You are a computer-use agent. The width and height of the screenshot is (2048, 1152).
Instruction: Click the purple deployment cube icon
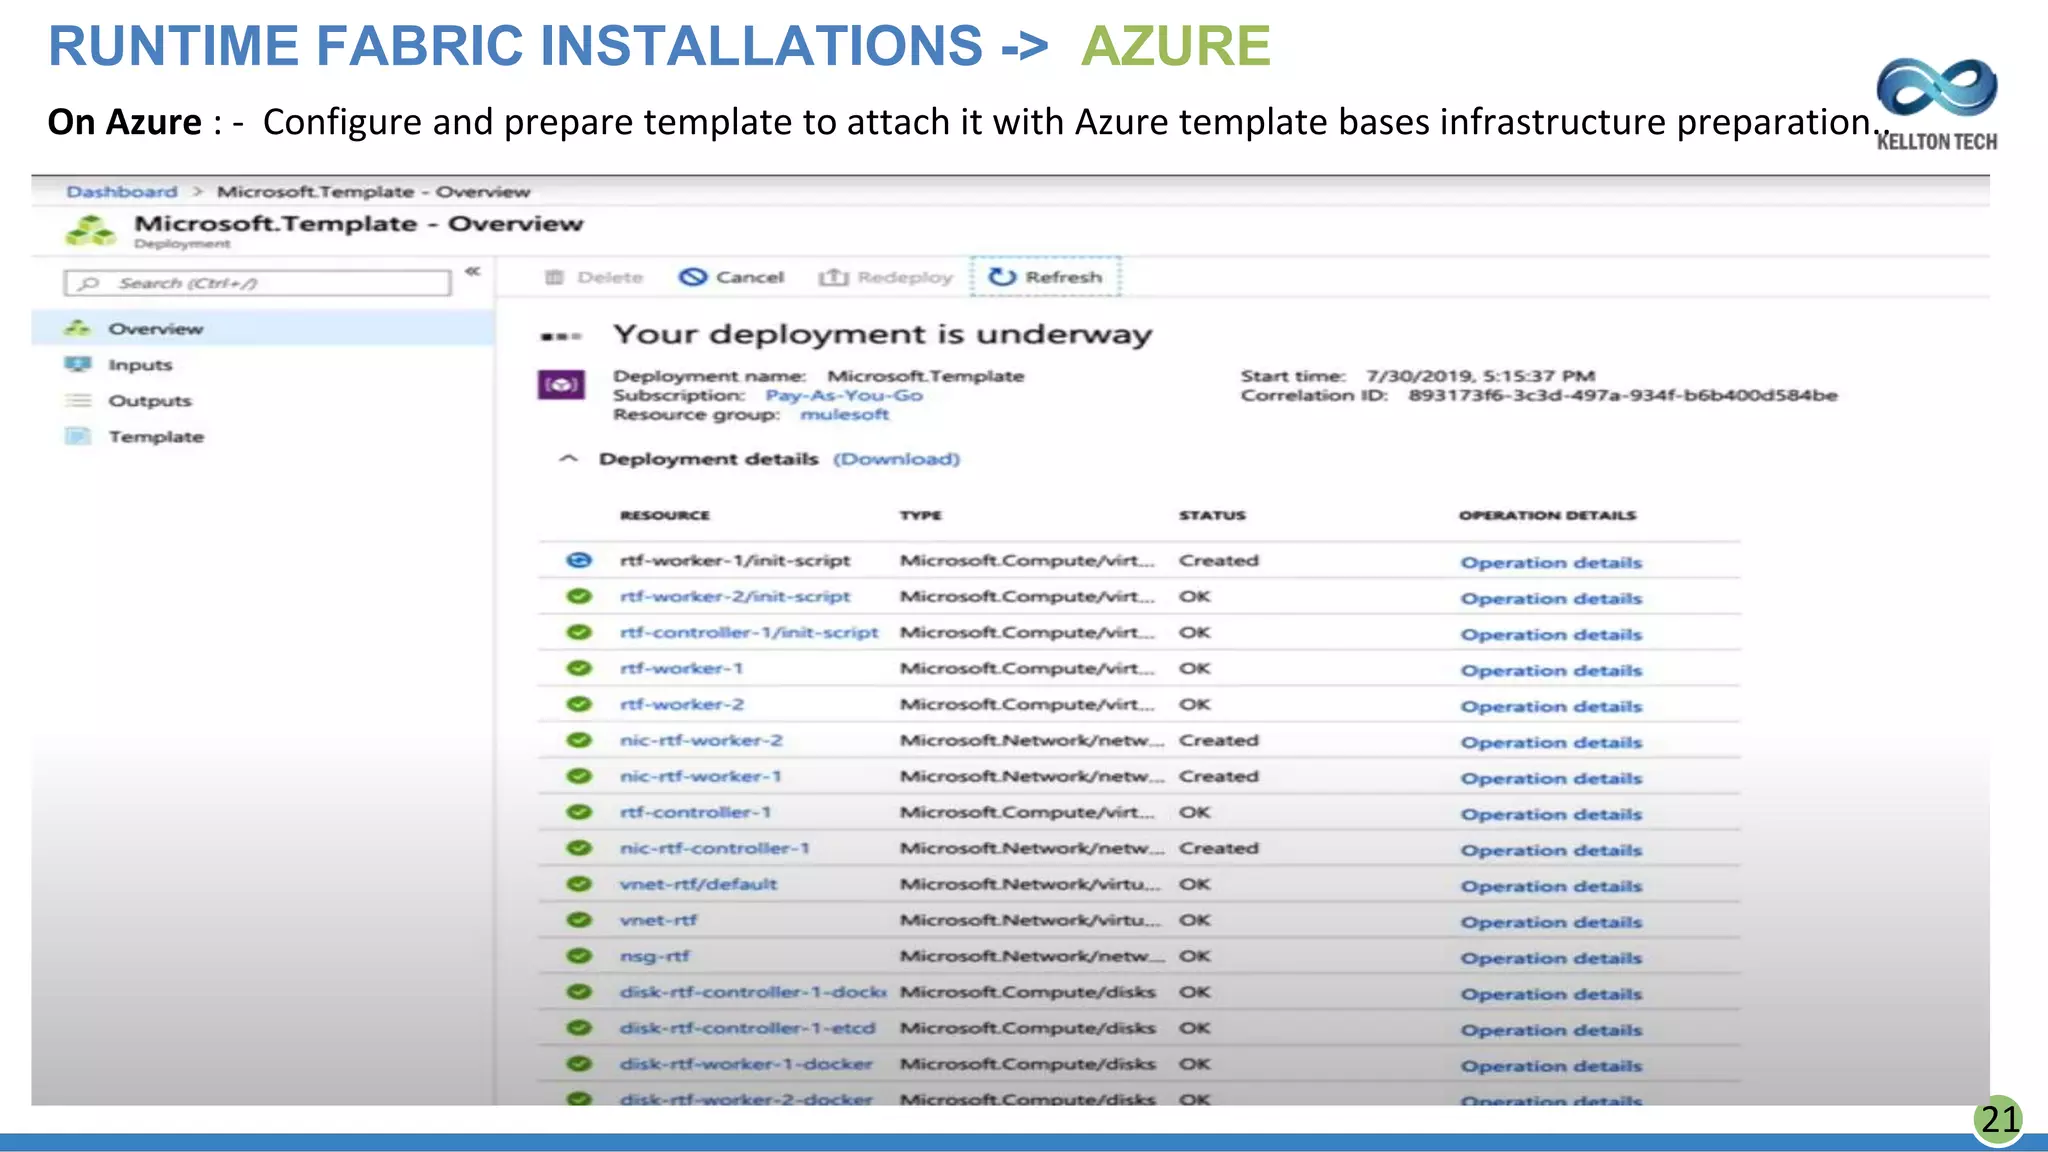561,384
